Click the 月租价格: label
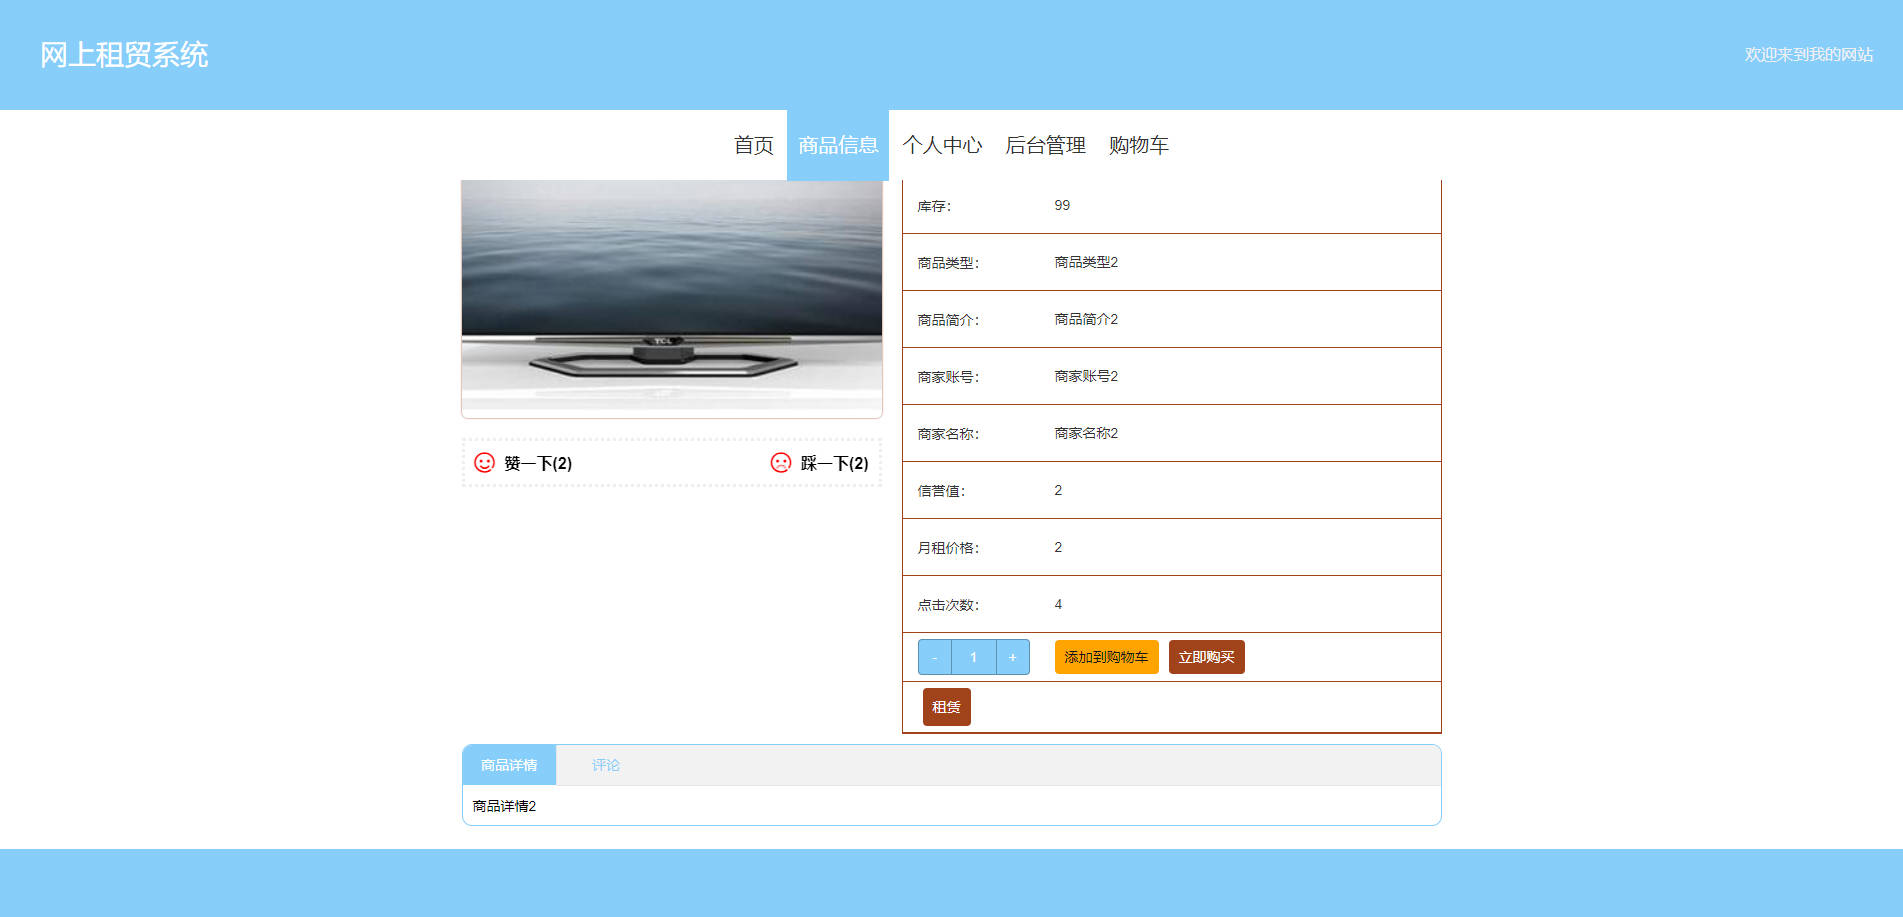1903x917 pixels. pos(948,548)
